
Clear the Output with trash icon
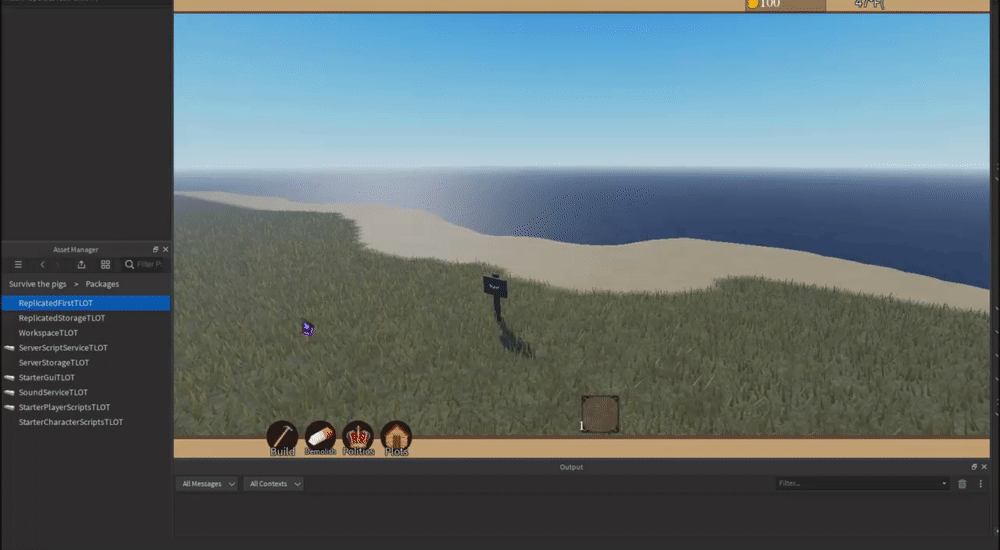tap(962, 484)
